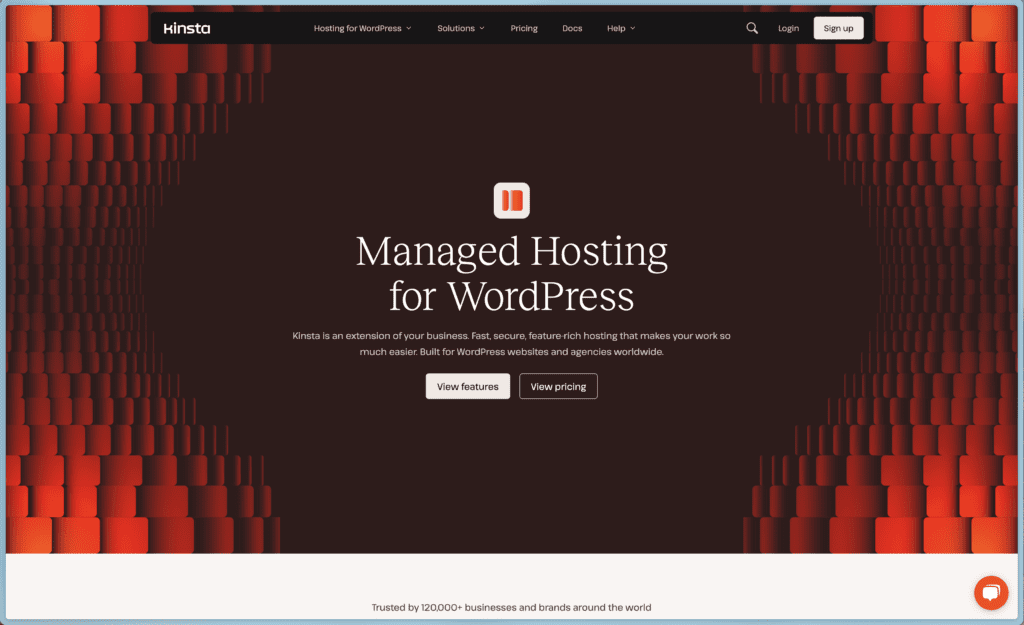Click the Kinsta description paragraph text
The width and height of the screenshot is (1024, 625).
[x=512, y=344]
